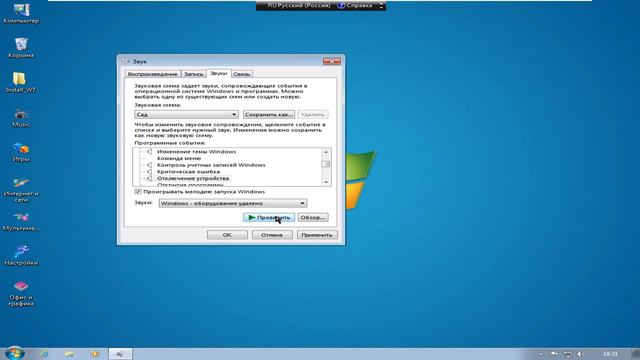Click the Сохранить как... button
Viewport: 640px width, 360px height.
[x=269, y=114]
